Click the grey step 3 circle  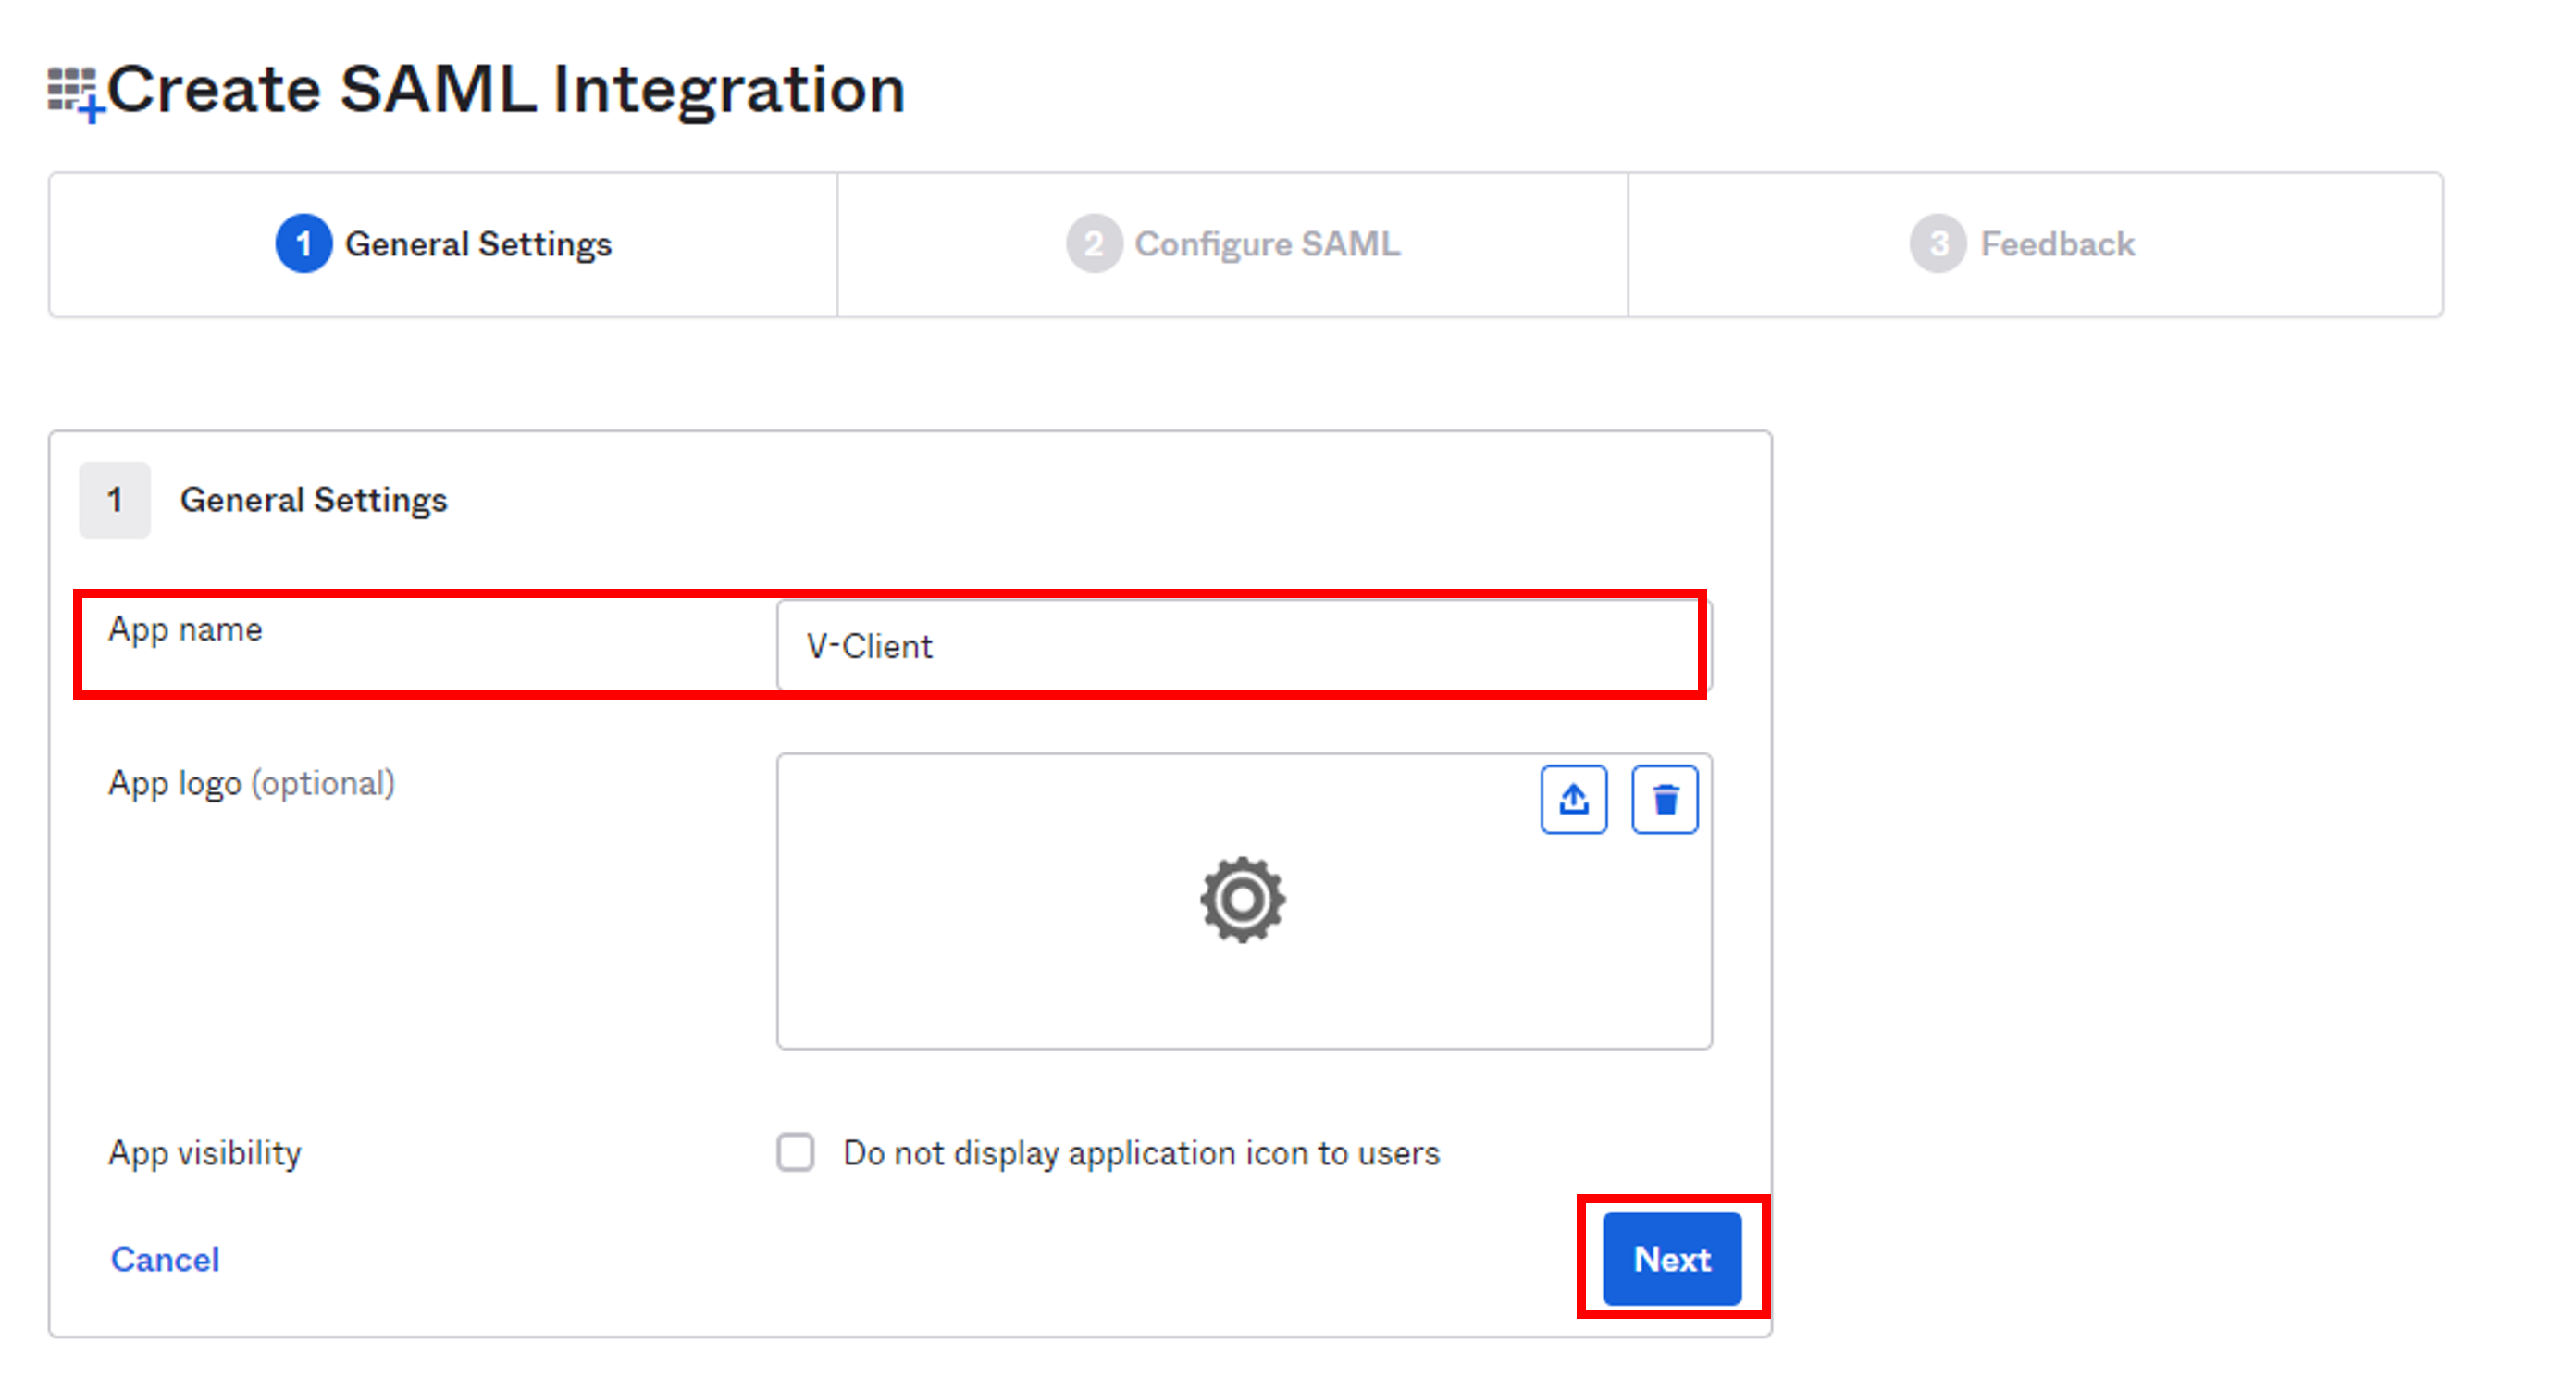[1938, 244]
